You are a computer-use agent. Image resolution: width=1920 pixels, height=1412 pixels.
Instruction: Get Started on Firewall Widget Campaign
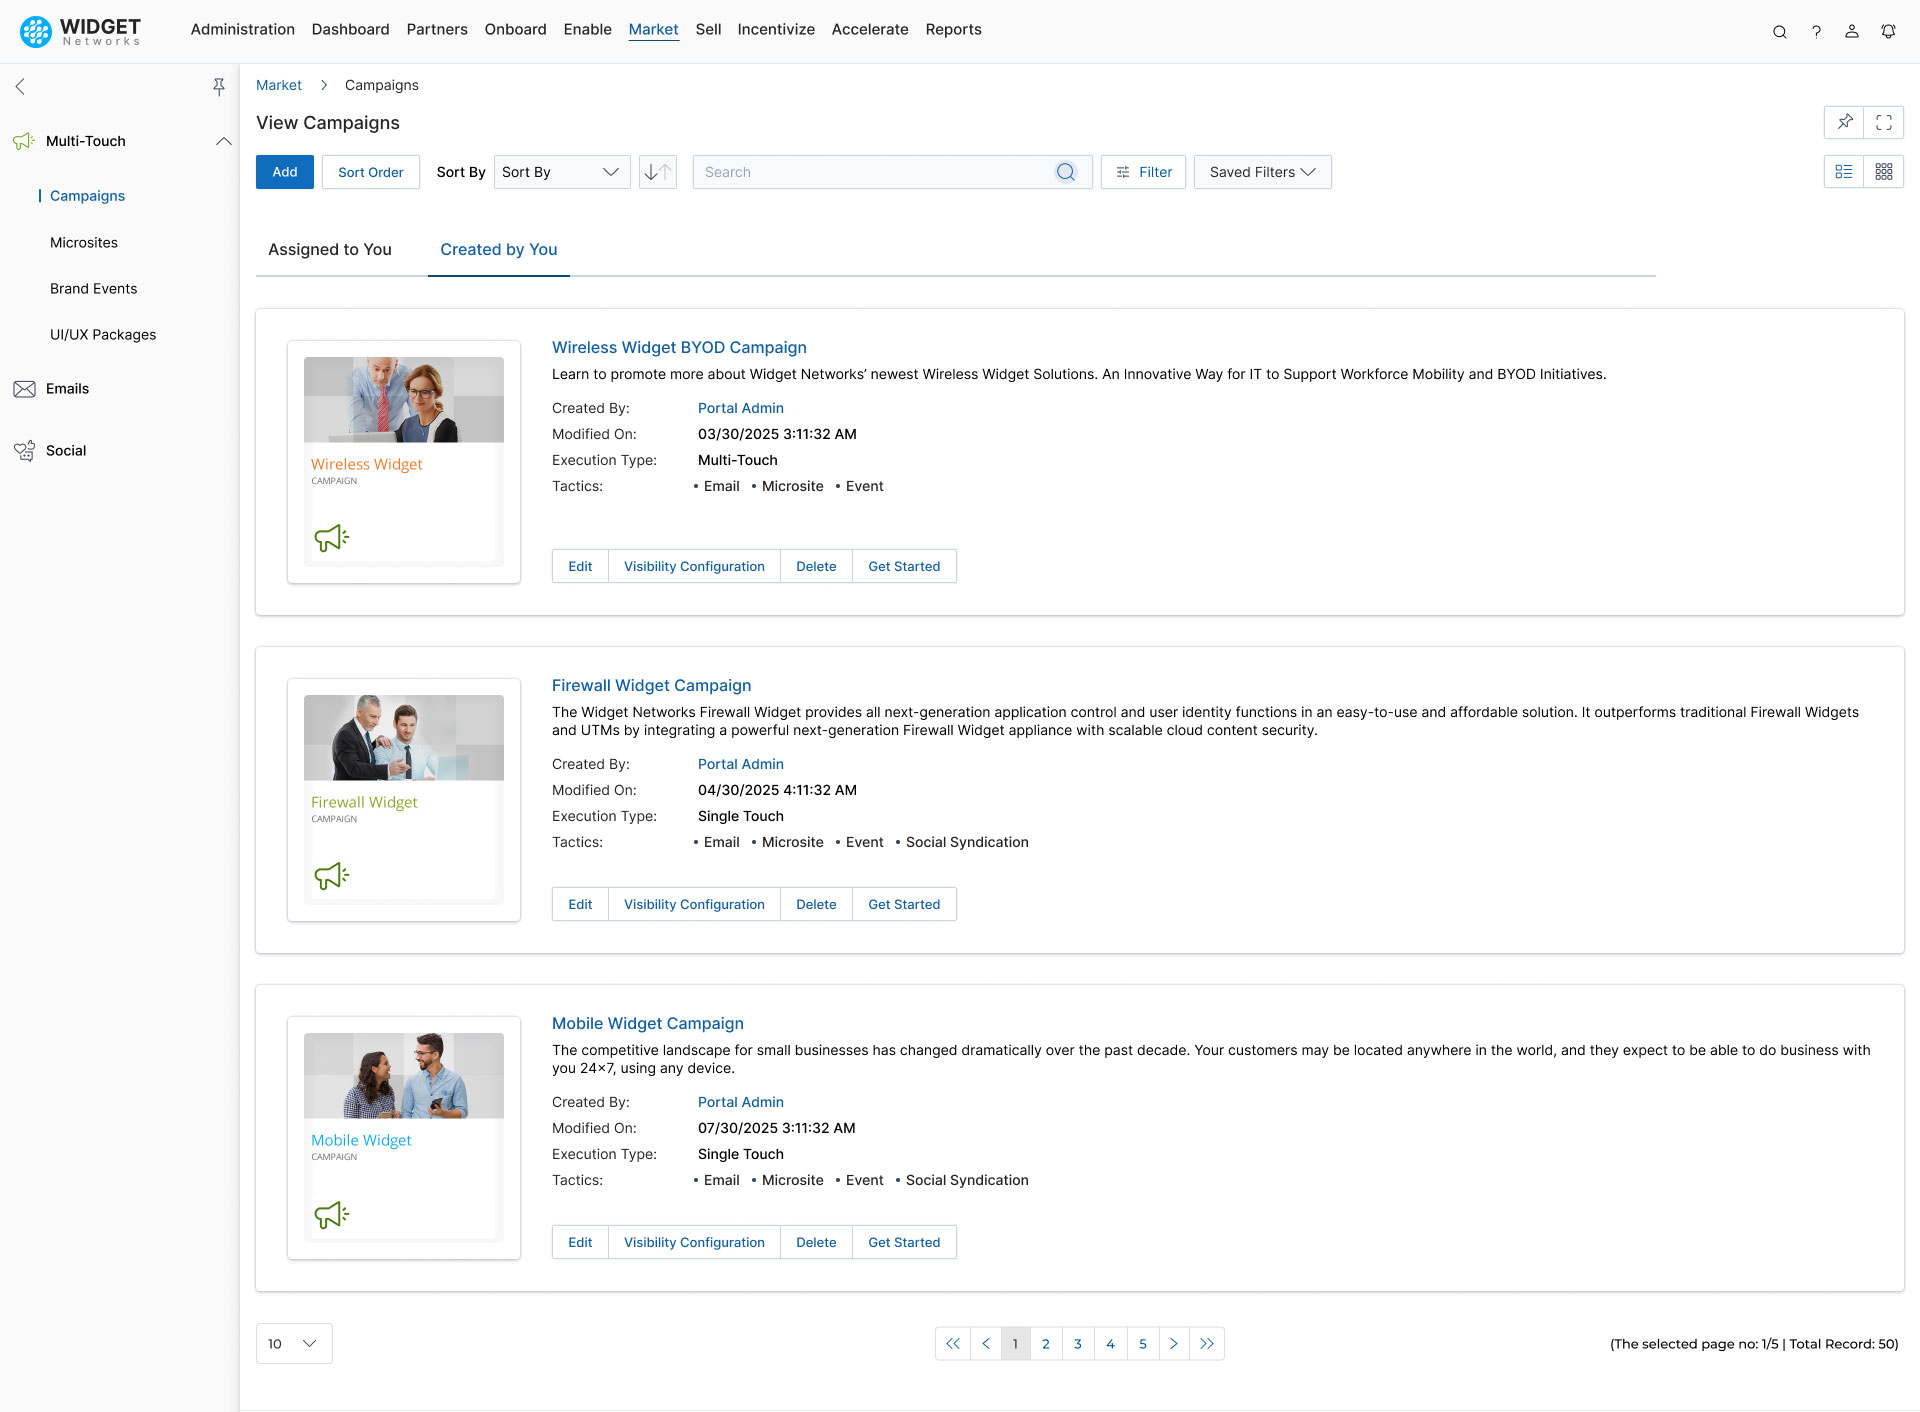coord(904,903)
